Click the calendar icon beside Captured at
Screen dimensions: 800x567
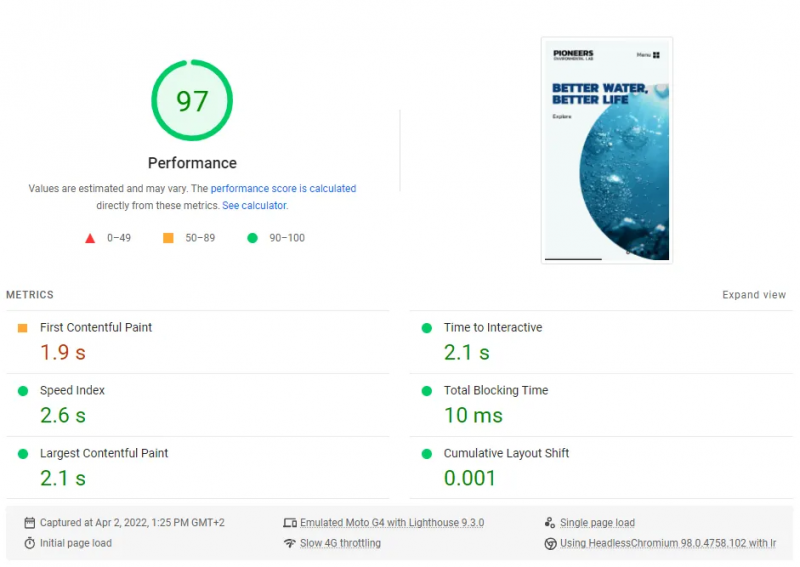30,523
